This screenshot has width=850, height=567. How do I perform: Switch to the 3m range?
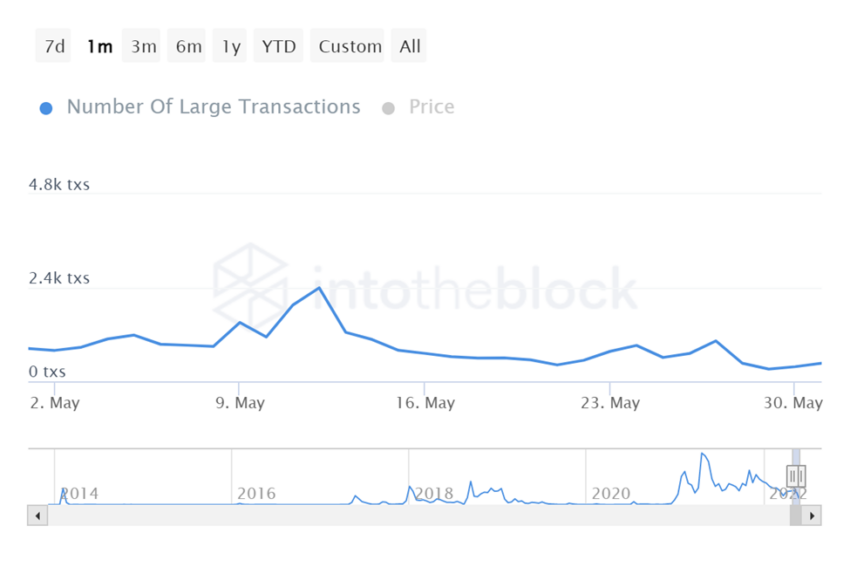click(143, 46)
